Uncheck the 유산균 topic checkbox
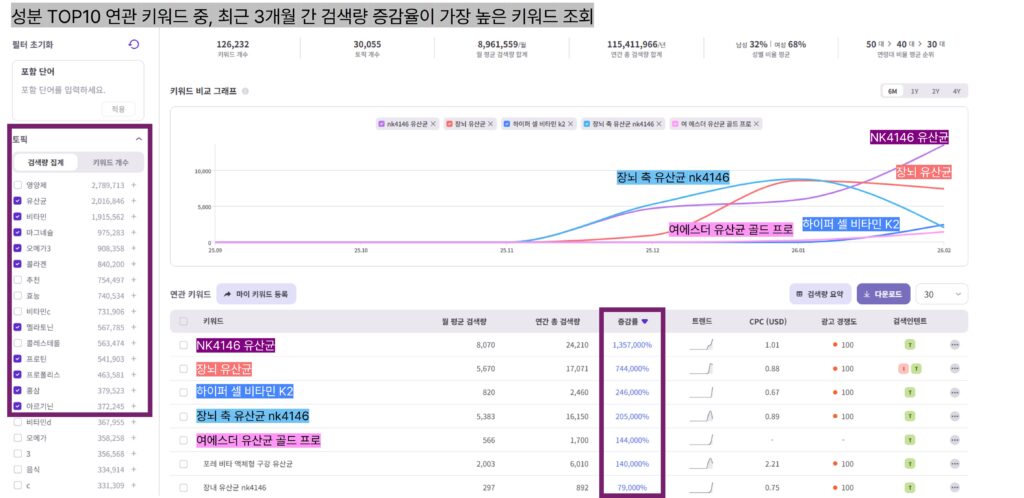 [x=18, y=201]
